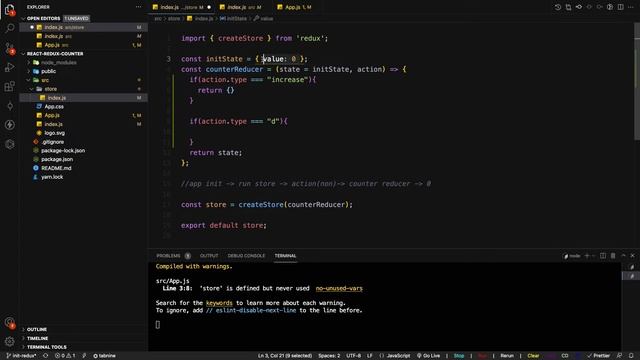
Task: Change indentation Spaces: 2 setting
Action: 329,356
